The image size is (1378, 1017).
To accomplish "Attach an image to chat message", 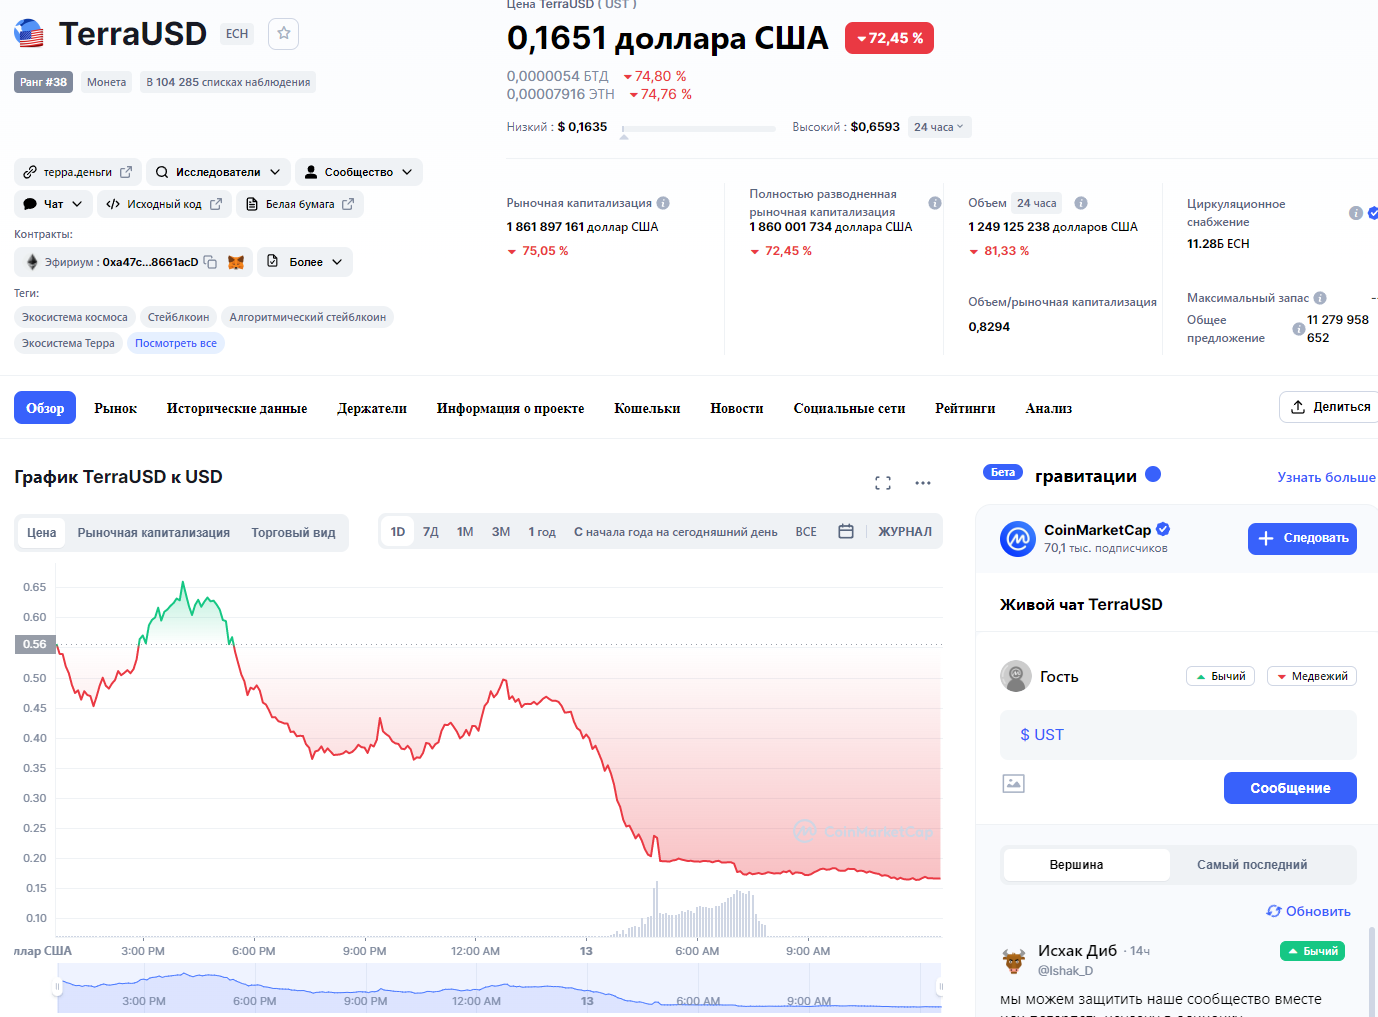I will pyautogui.click(x=1013, y=784).
